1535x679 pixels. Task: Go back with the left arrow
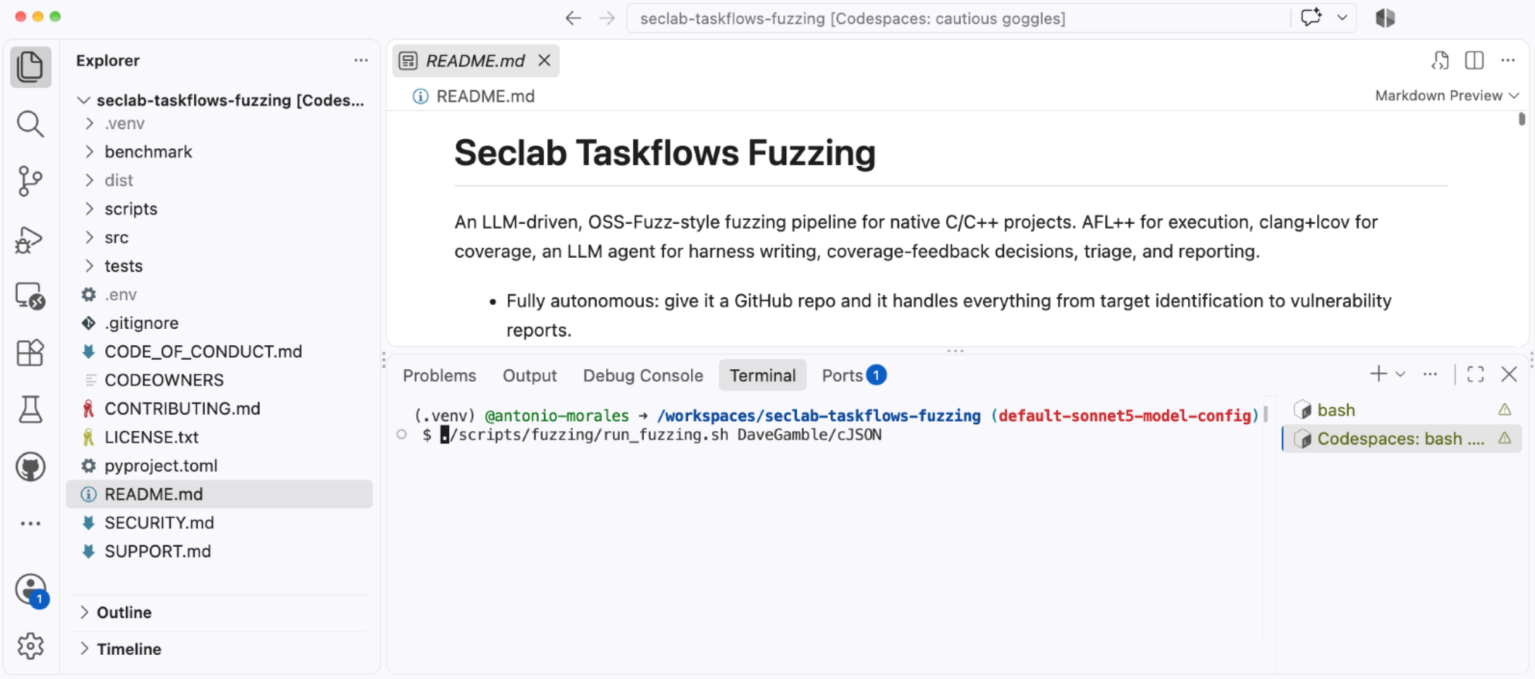point(573,18)
